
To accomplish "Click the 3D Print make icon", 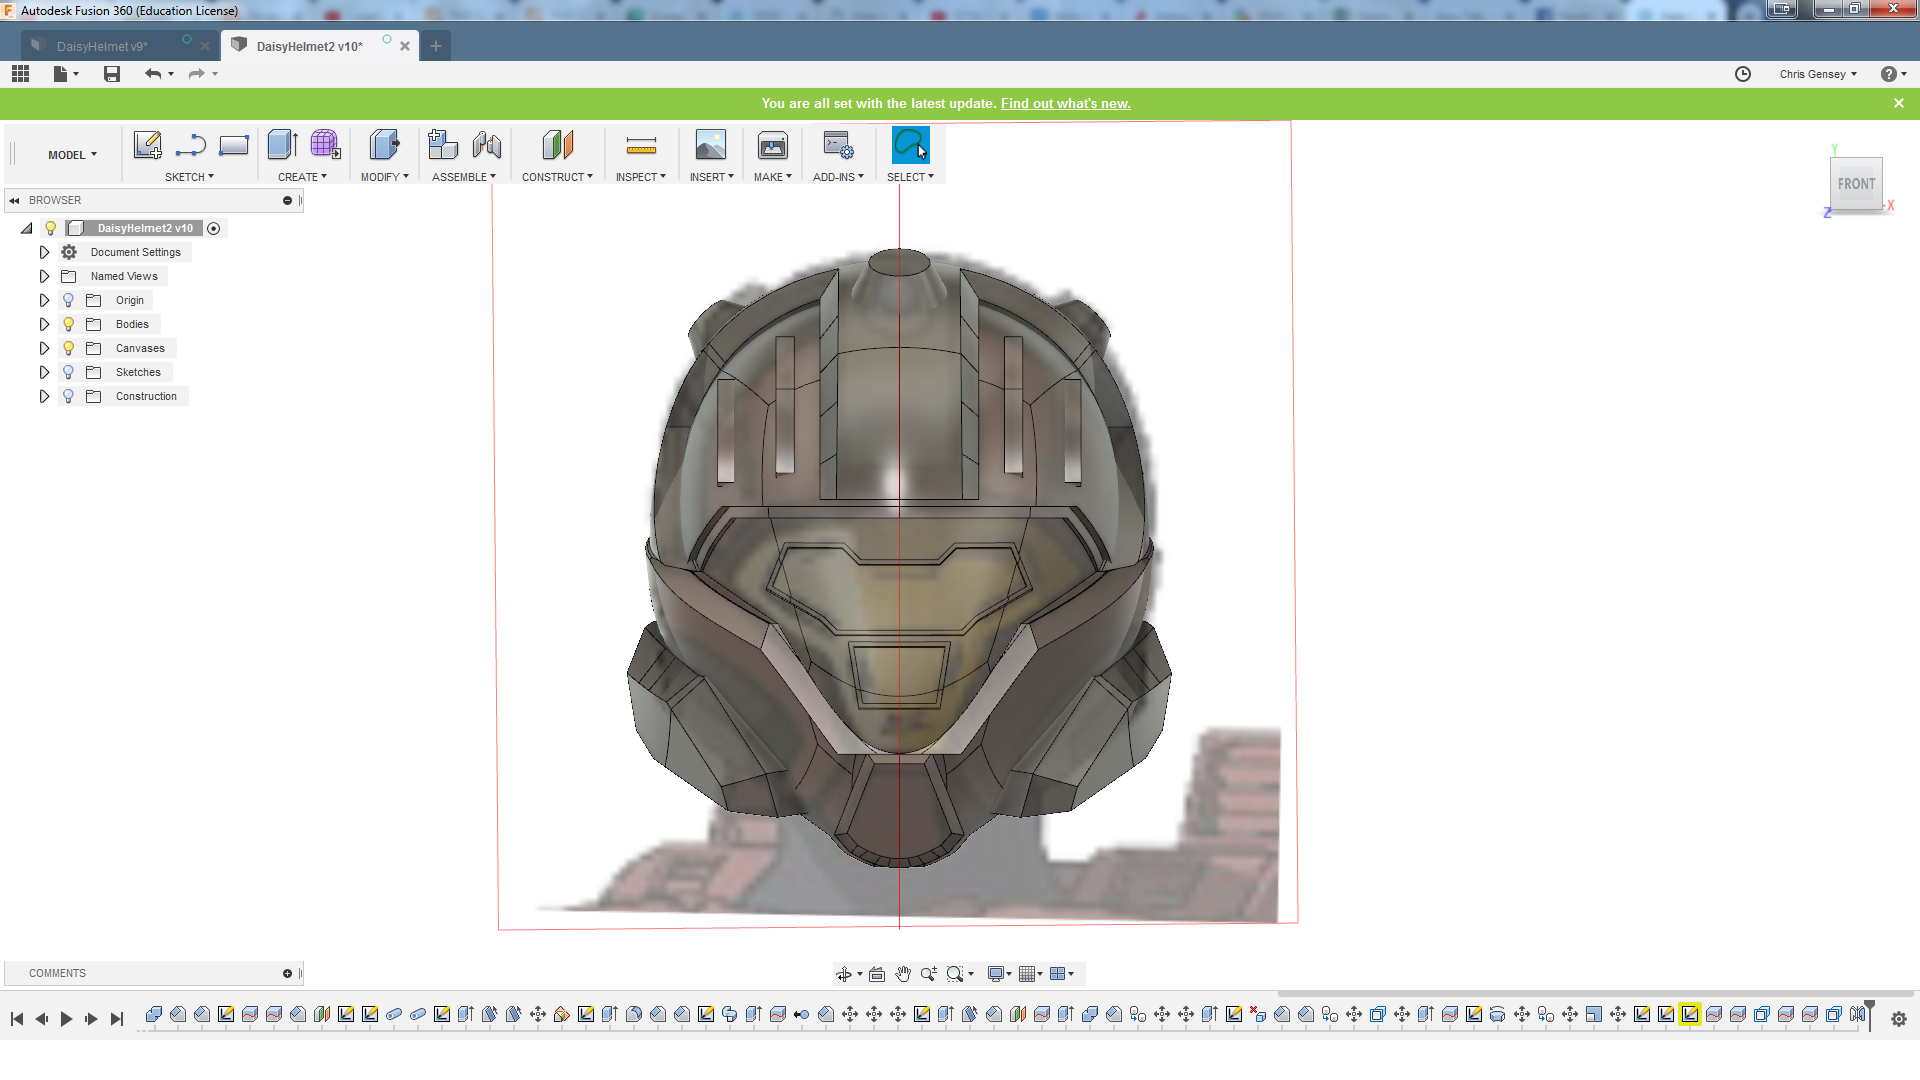I will pos(772,147).
